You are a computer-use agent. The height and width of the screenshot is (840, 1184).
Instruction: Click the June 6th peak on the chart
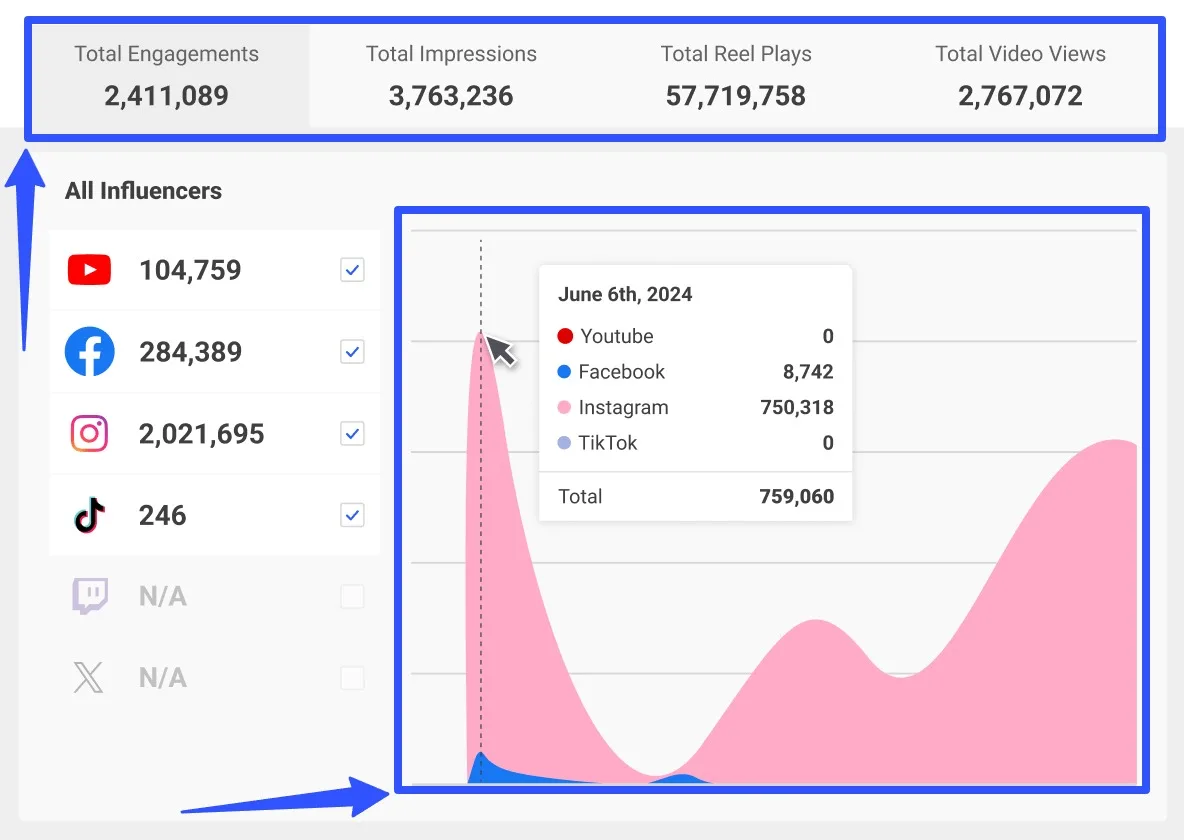[481, 333]
